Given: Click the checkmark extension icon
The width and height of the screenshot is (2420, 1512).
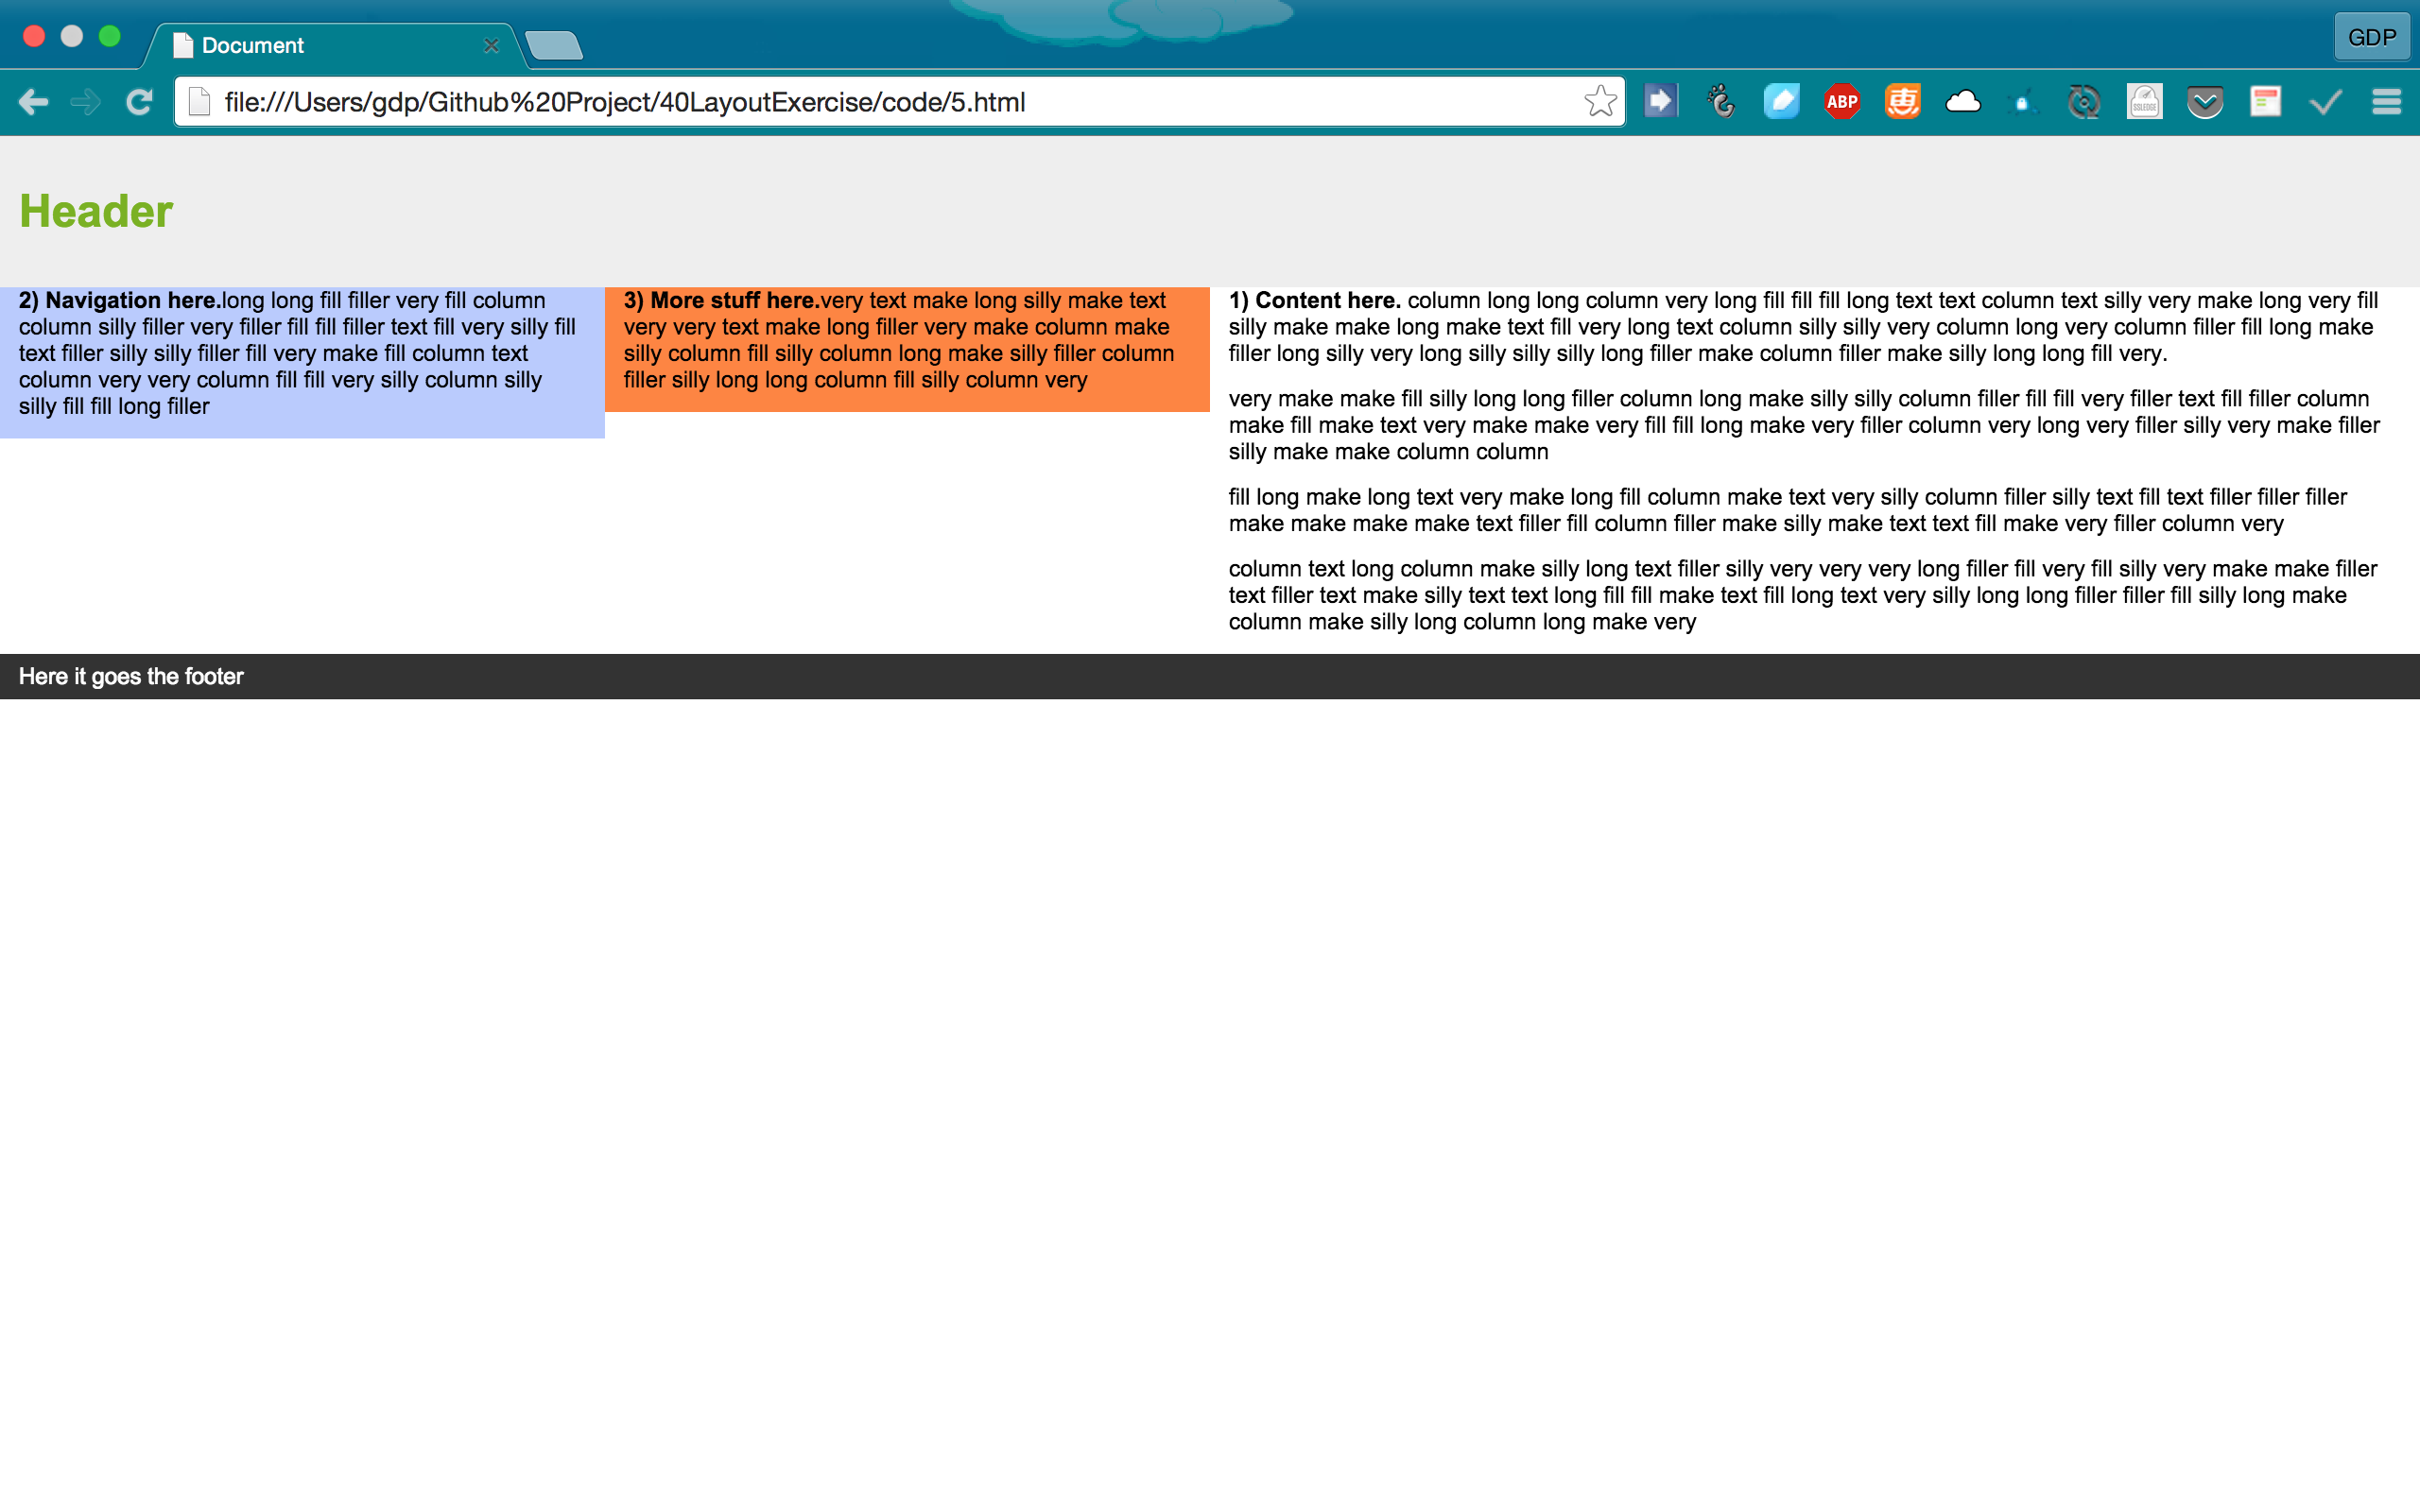Looking at the screenshot, I should coord(2325,102).
